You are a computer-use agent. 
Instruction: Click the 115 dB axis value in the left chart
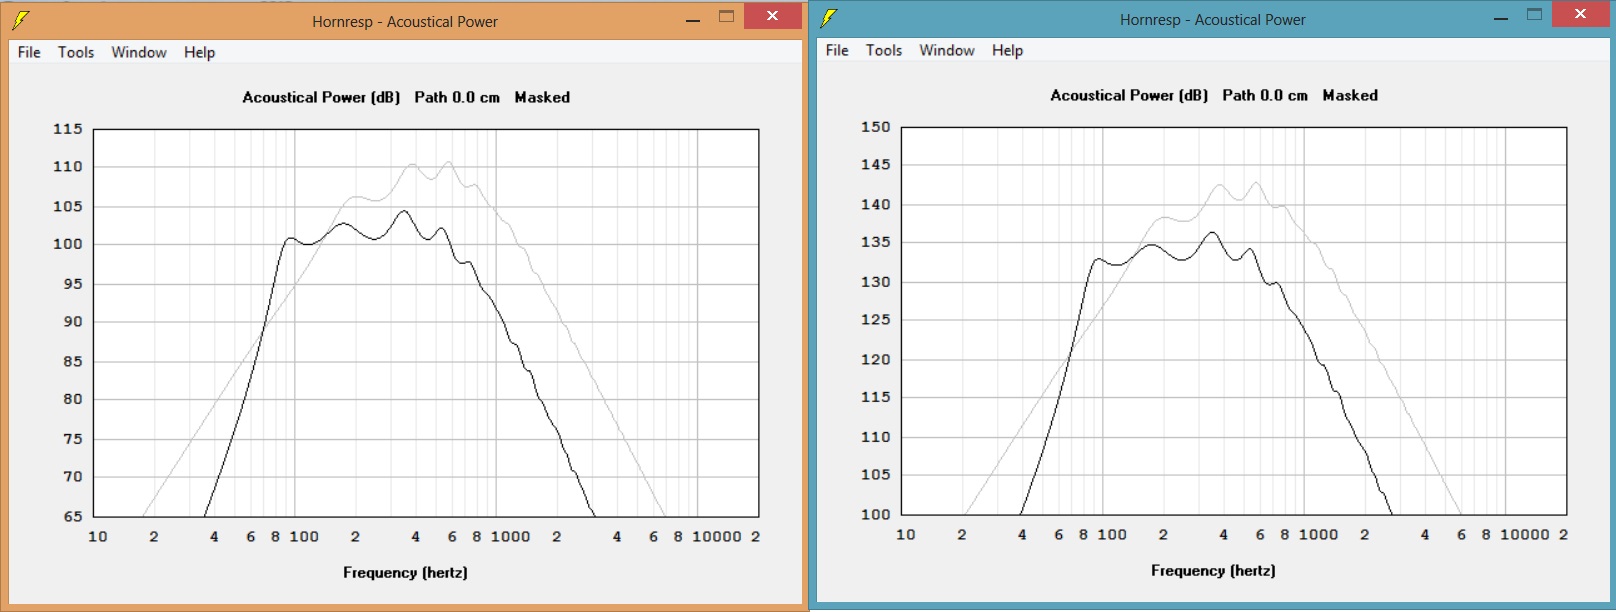[68, 129]
